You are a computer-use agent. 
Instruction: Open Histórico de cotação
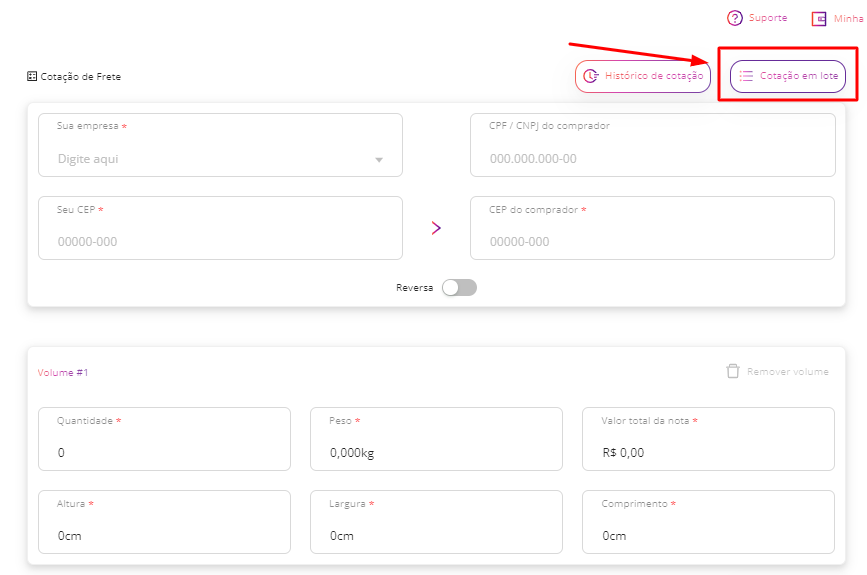pos(643,76)
